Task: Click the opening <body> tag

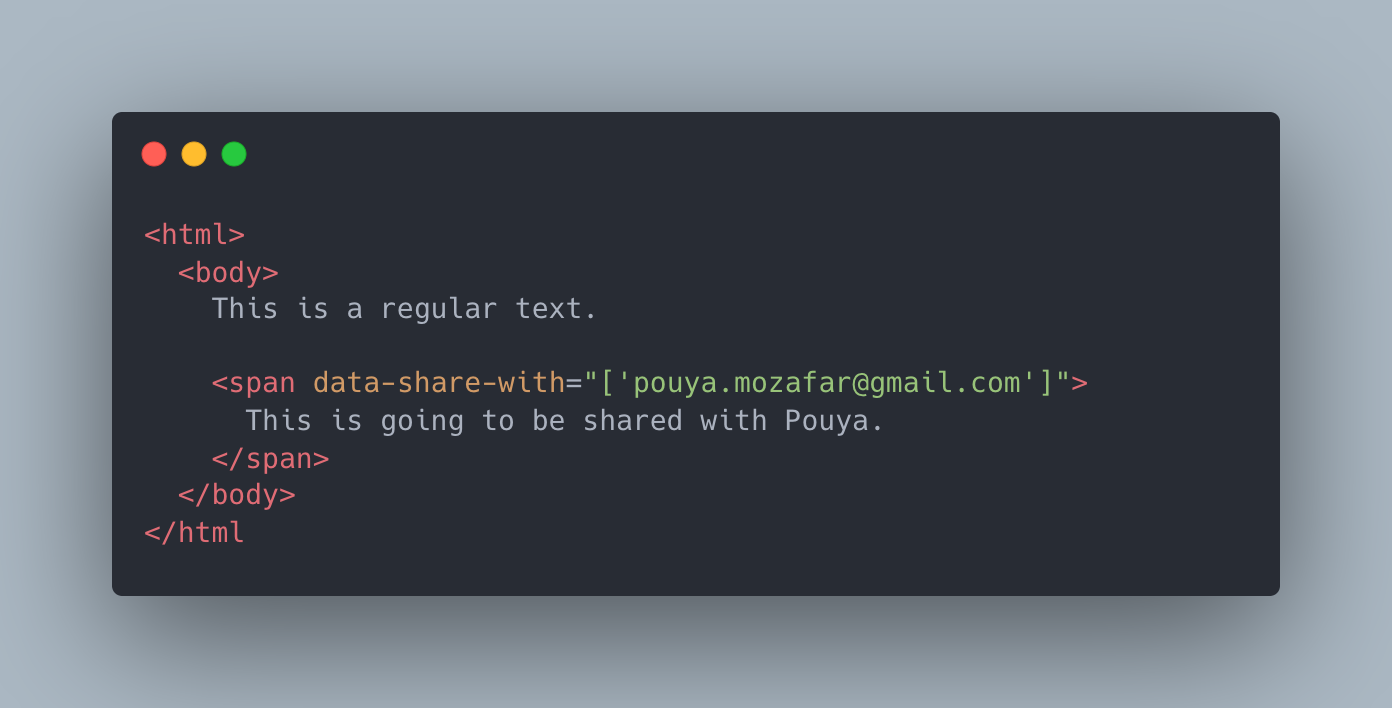Action: [x=228, y=272]
